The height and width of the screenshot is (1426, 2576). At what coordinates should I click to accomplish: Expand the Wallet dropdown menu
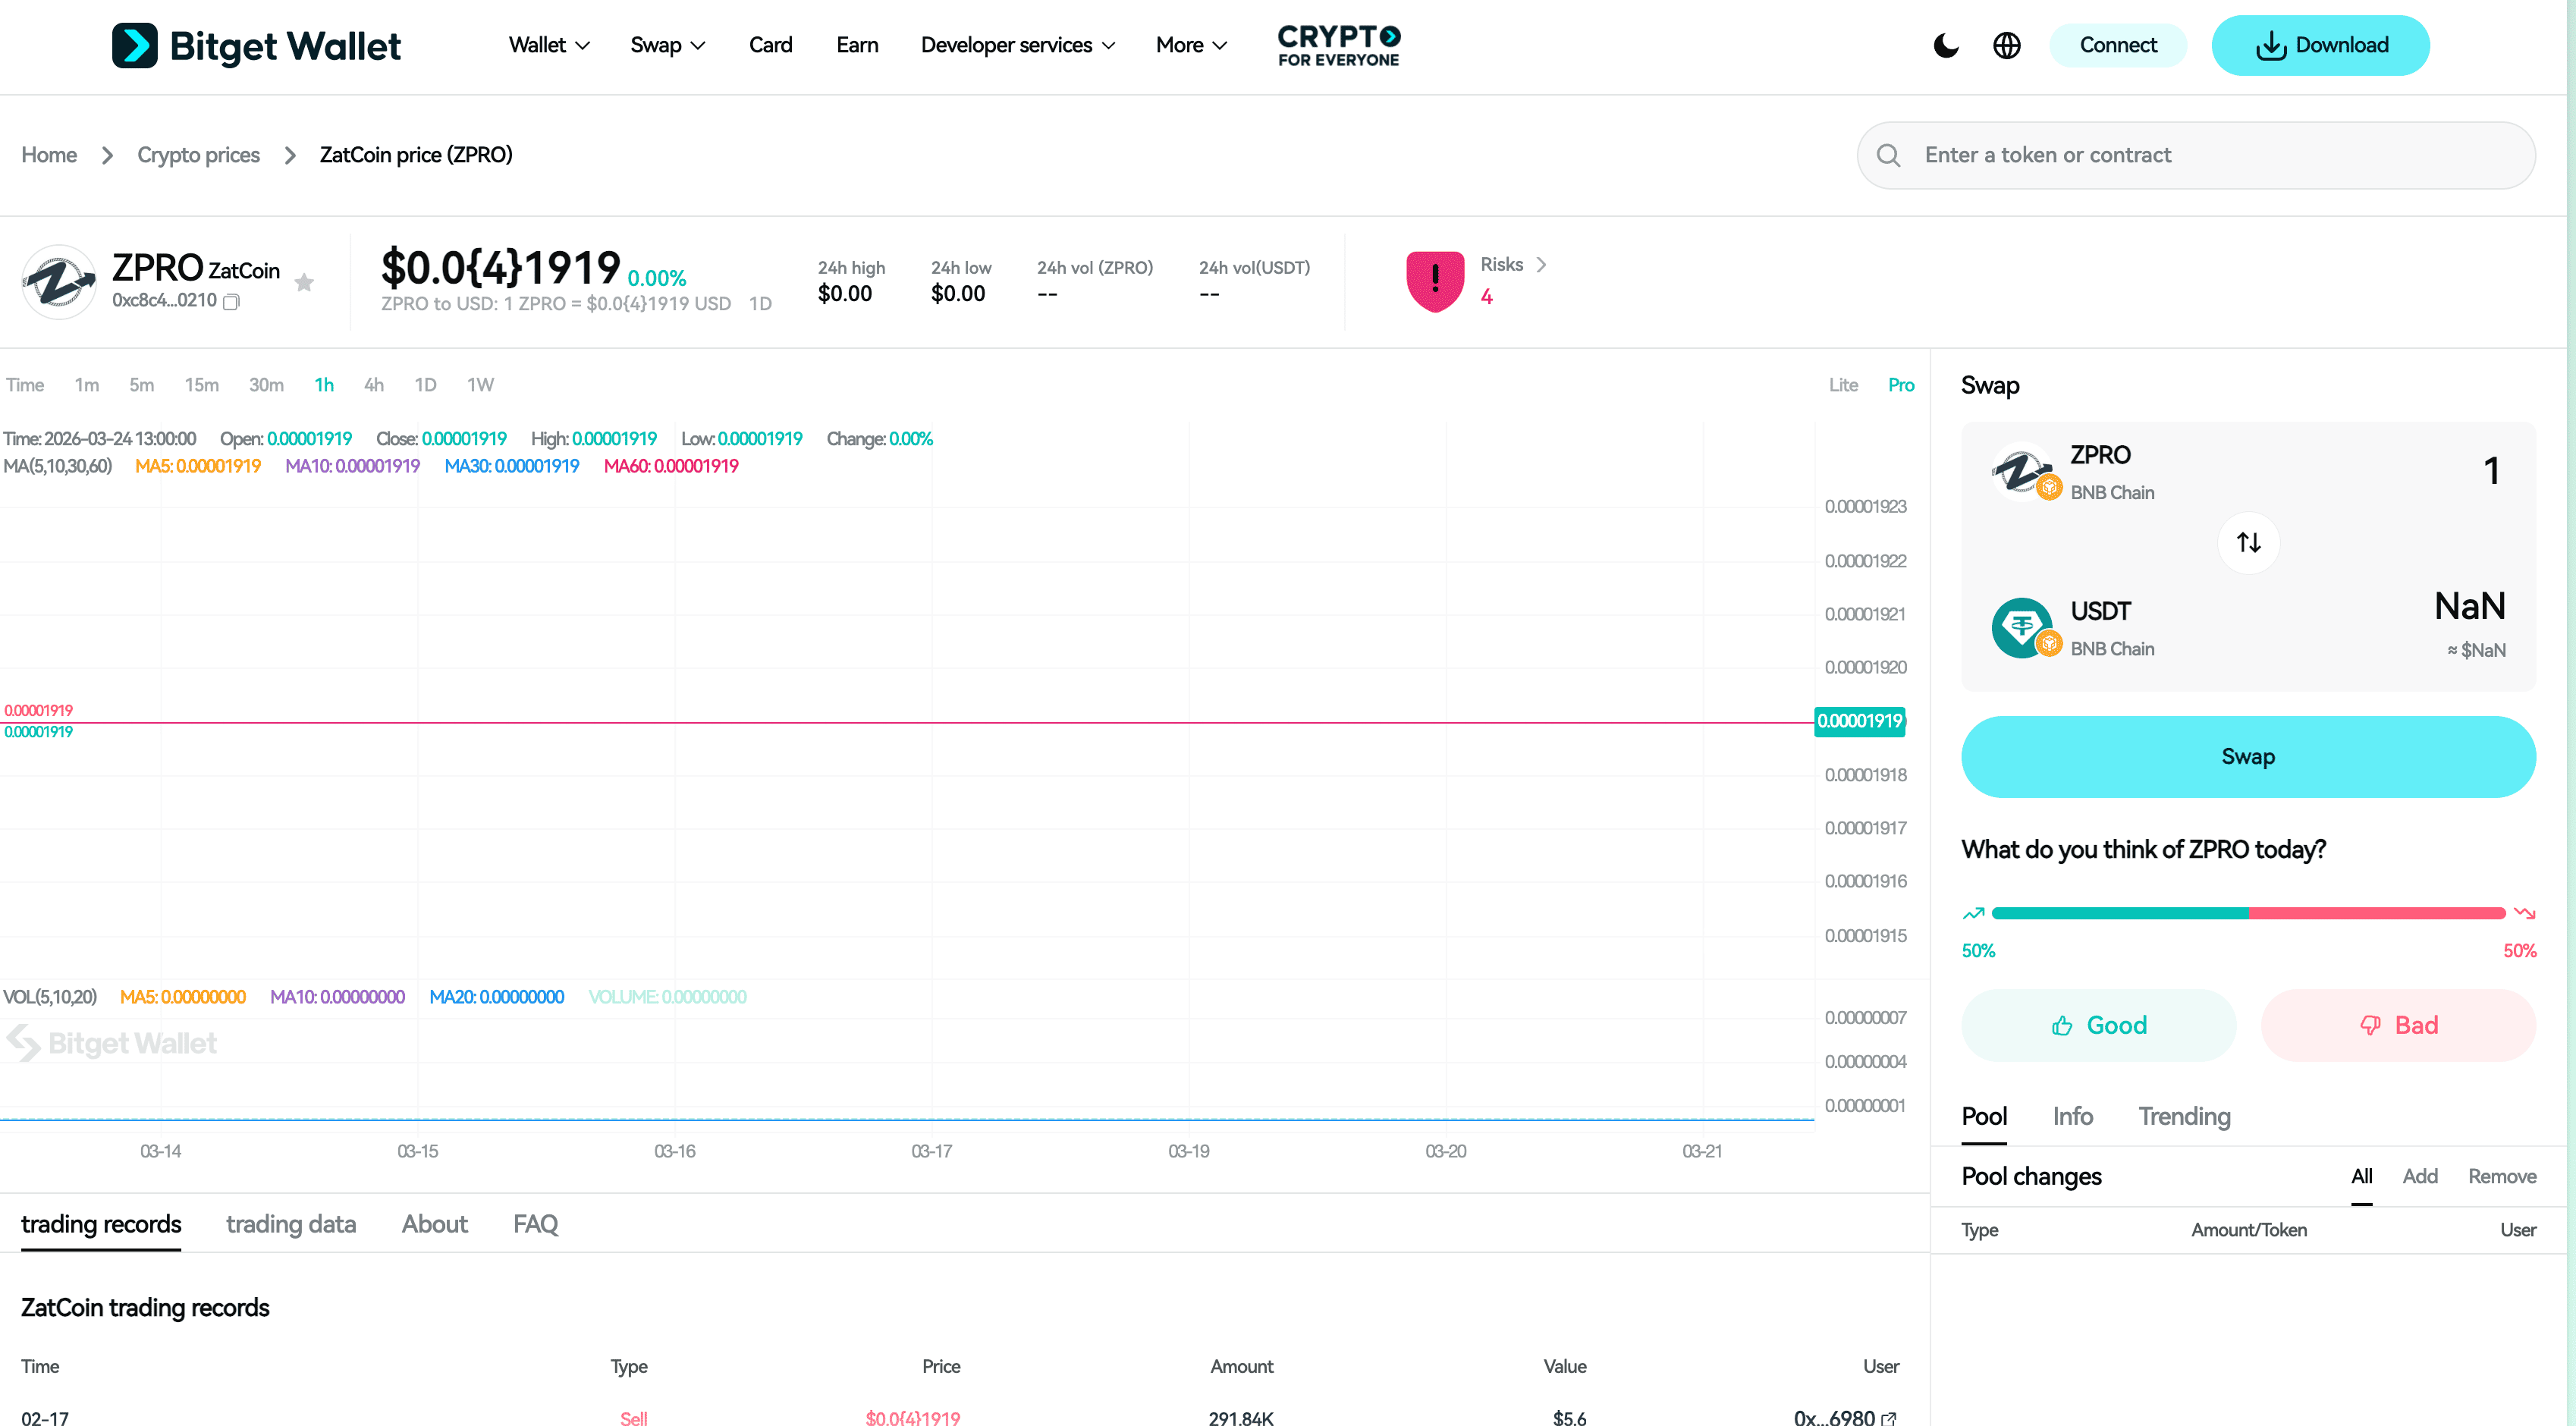(548, 45)
